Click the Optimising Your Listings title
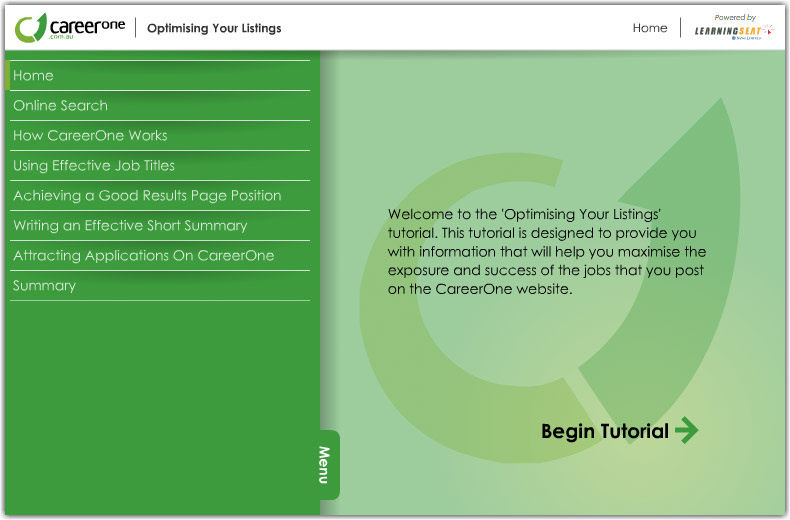Screen dimensions: 790x520 click(x=214, y=28)
